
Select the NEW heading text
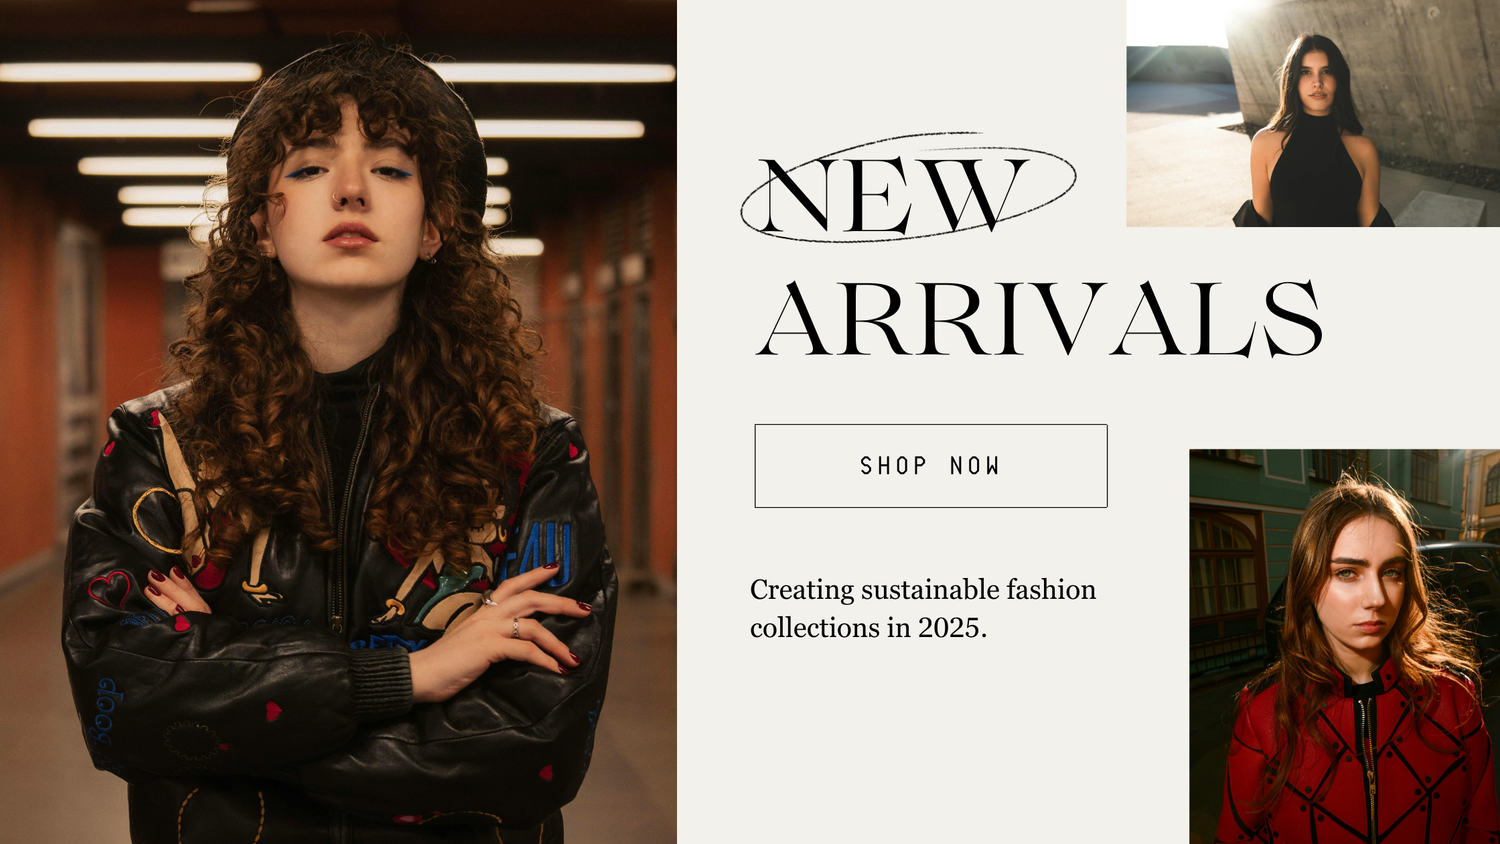(893, 194)
